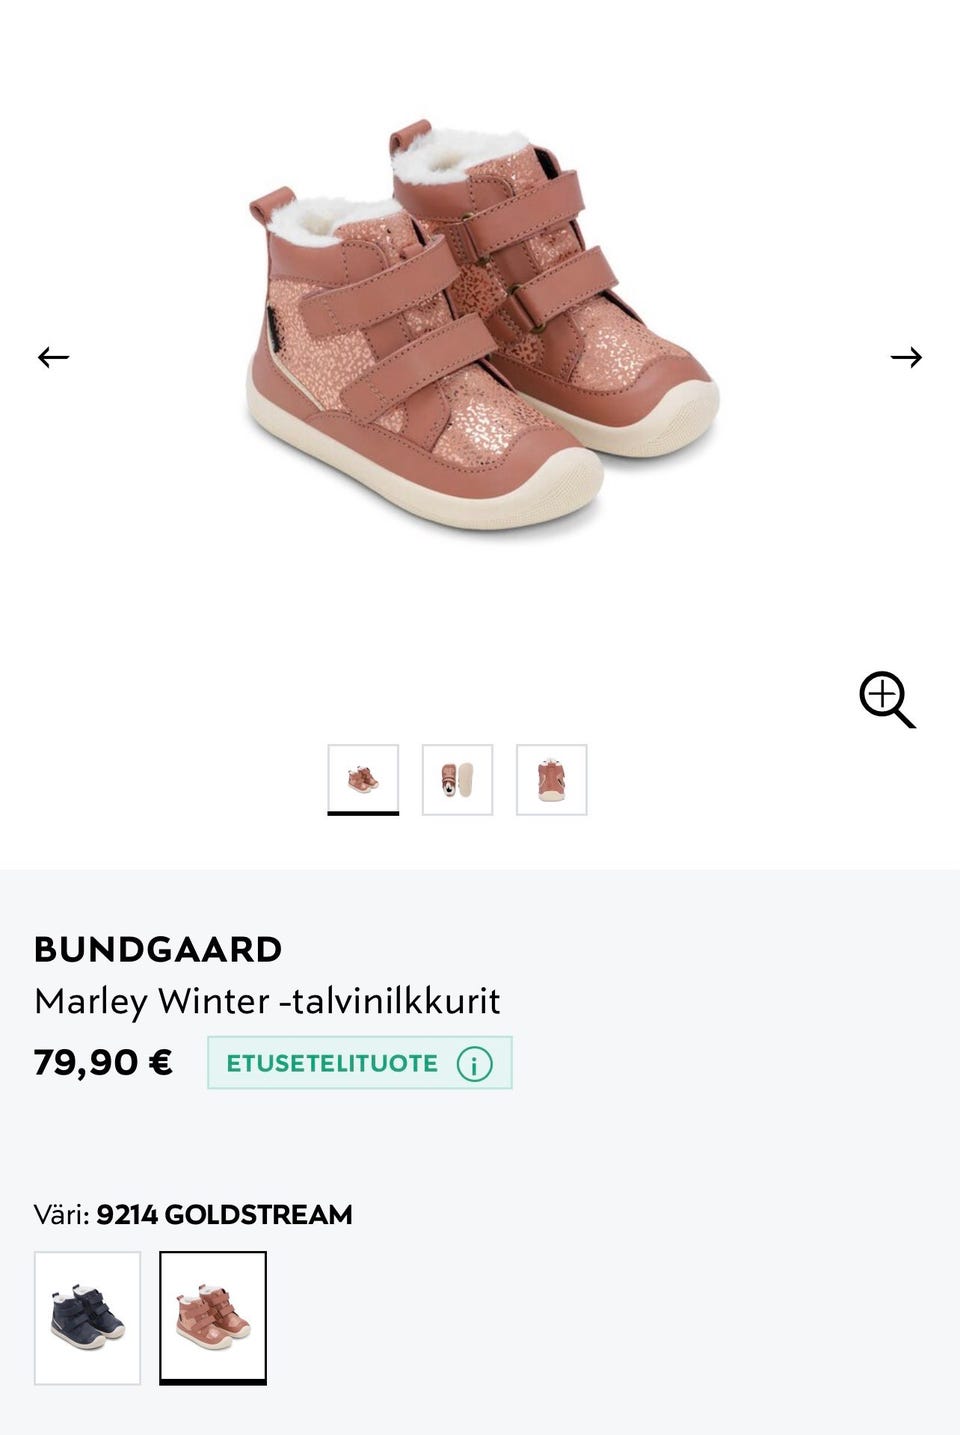
Task: Go to the next product image
Action: coord(906,357)
